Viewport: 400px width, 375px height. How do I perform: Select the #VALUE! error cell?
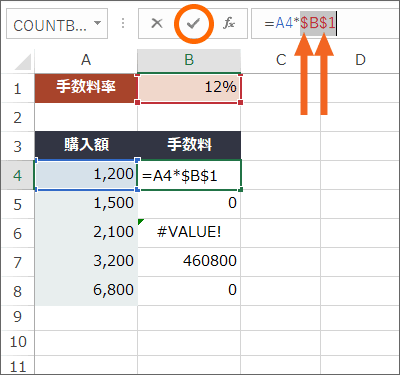(189, 232)
